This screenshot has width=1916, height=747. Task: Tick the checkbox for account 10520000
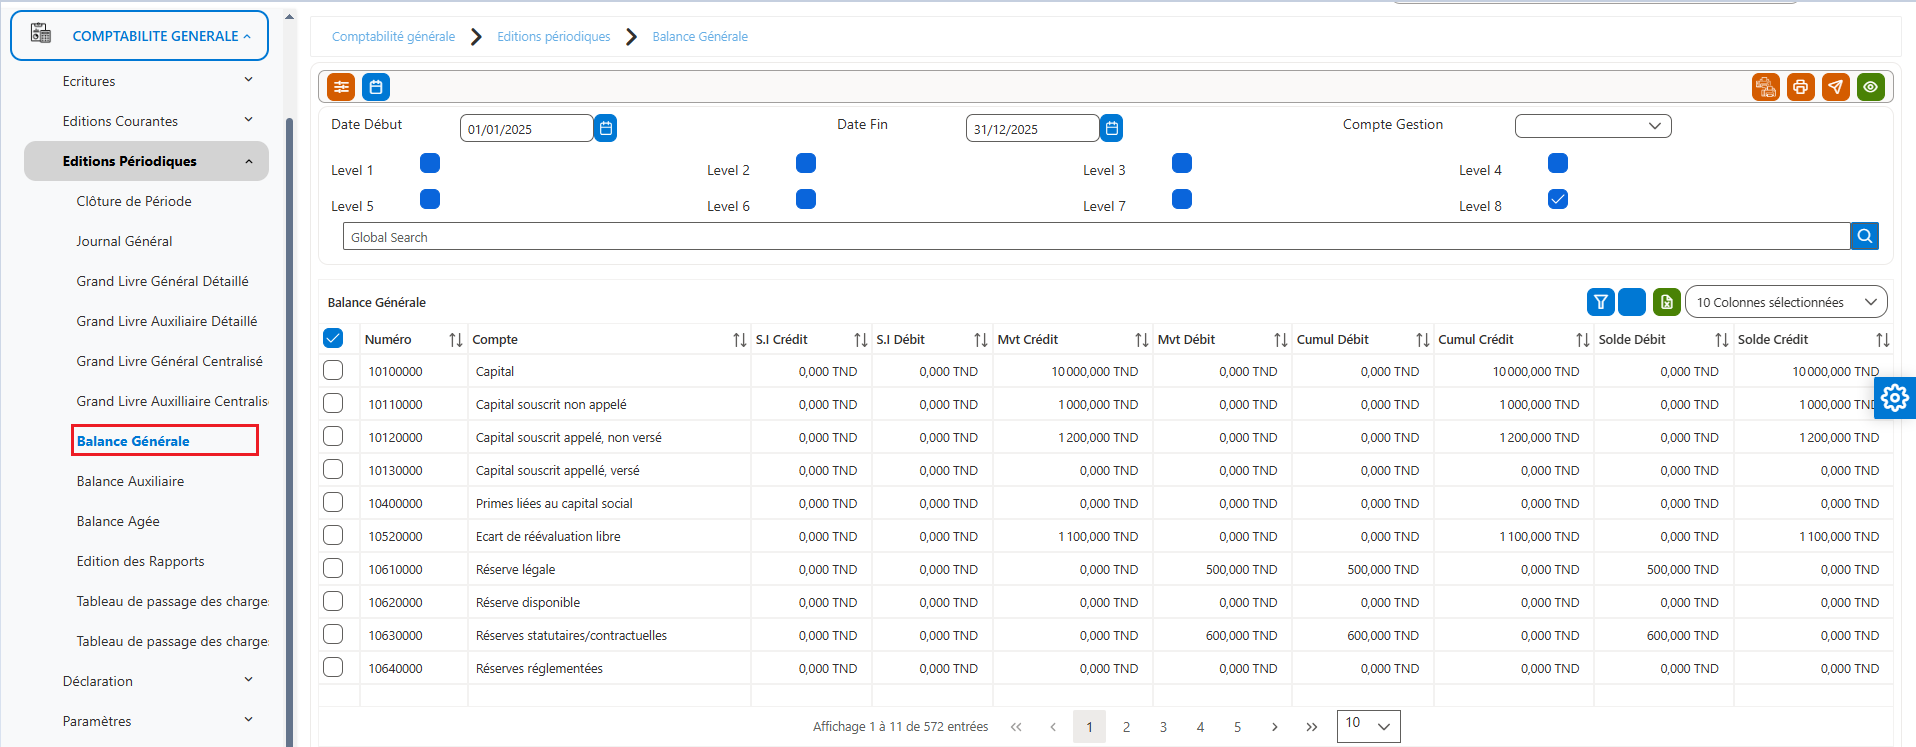333,535
